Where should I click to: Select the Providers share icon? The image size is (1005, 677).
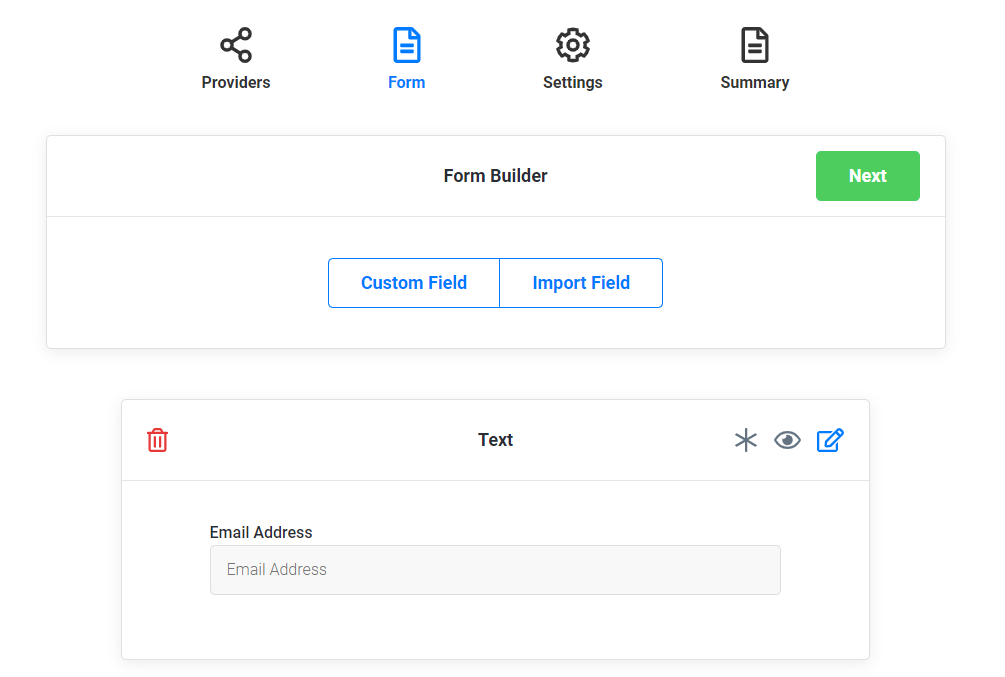coord(235,44)
